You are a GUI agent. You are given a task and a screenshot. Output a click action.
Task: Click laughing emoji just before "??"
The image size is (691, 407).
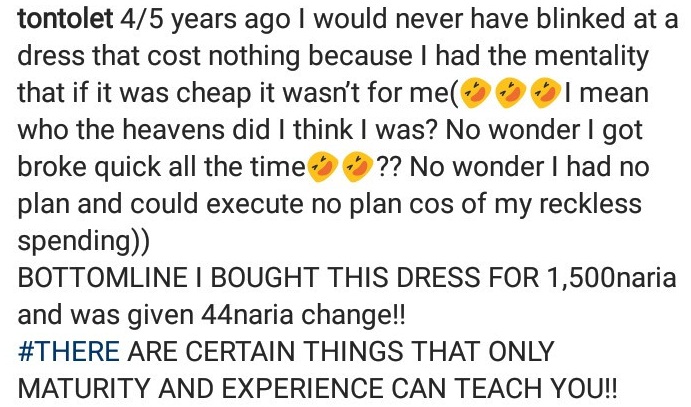(358, 166)
